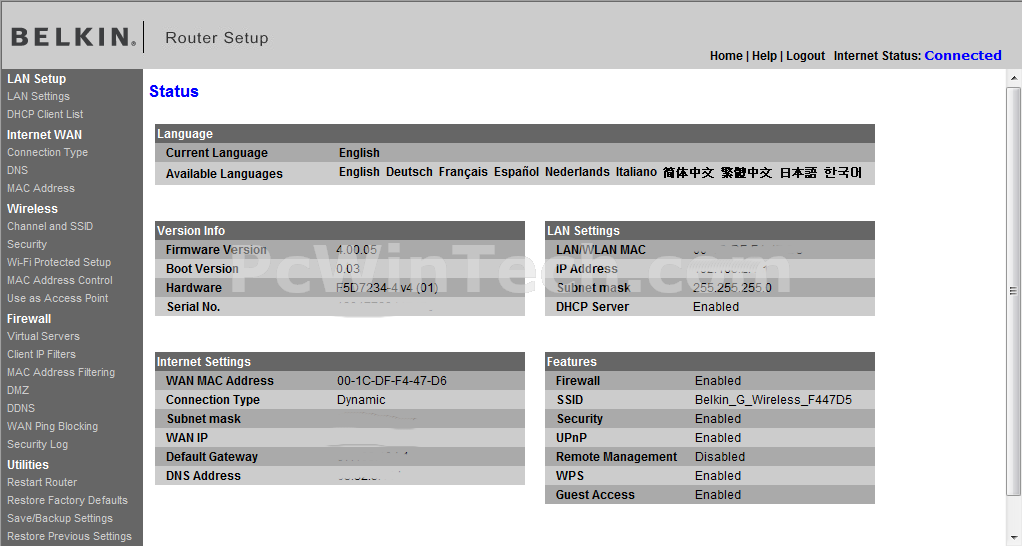Screen dimensions: 1022x546
Task: Open Save/Backup Settings page
Action: [x=59, y=519]
